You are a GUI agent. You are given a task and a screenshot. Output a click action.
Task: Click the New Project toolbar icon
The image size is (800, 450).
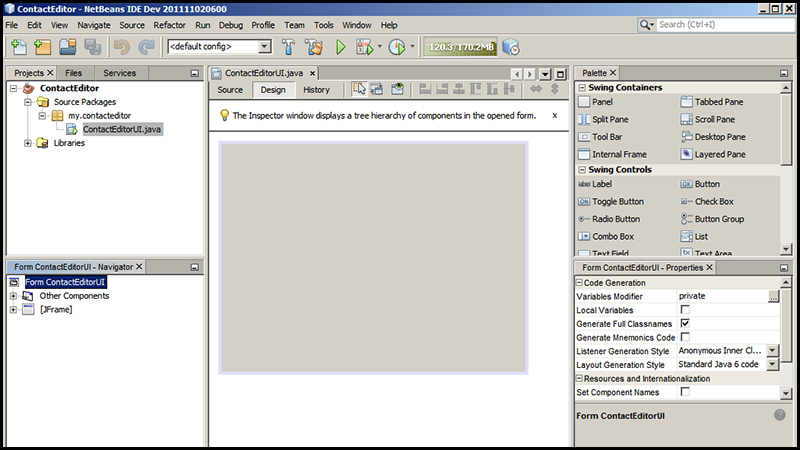43,47
